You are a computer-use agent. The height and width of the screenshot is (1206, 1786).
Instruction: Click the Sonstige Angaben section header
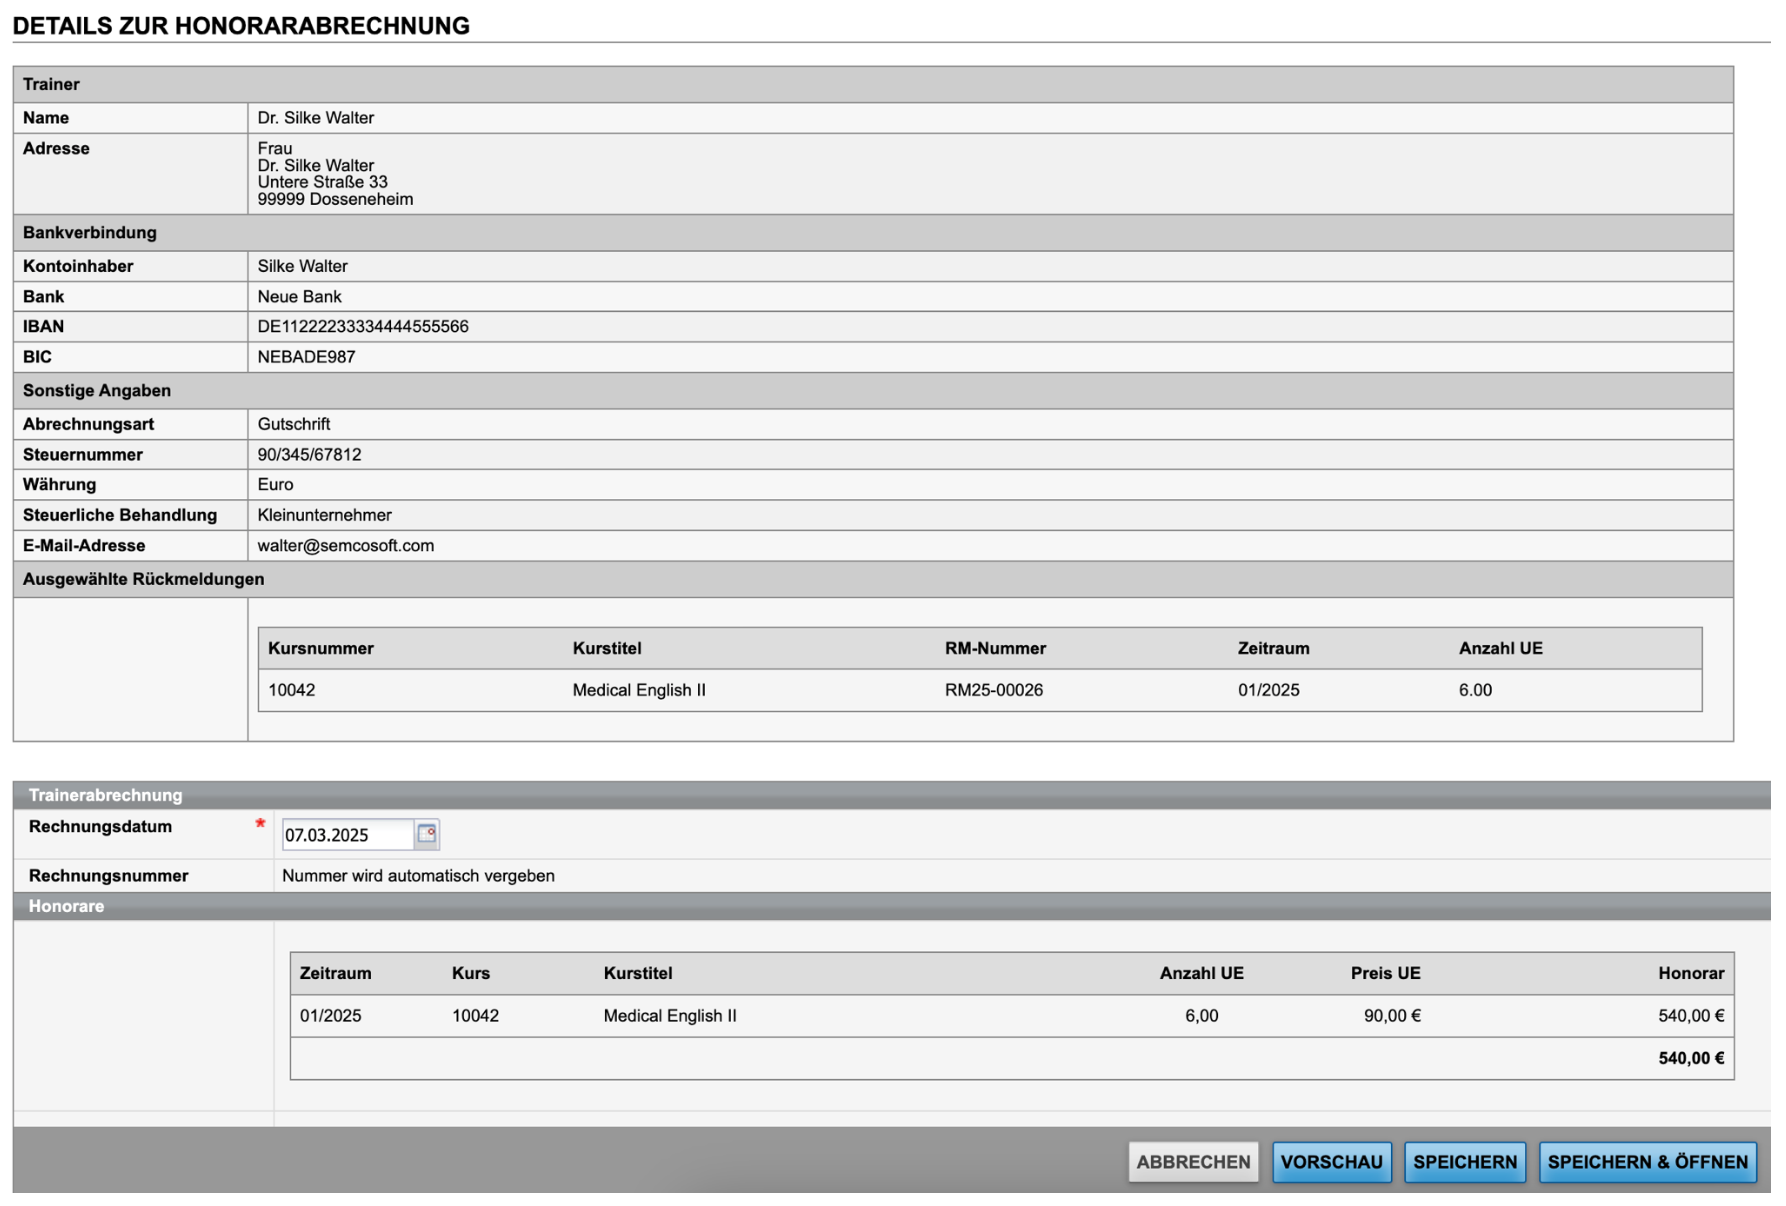(96, 390)
